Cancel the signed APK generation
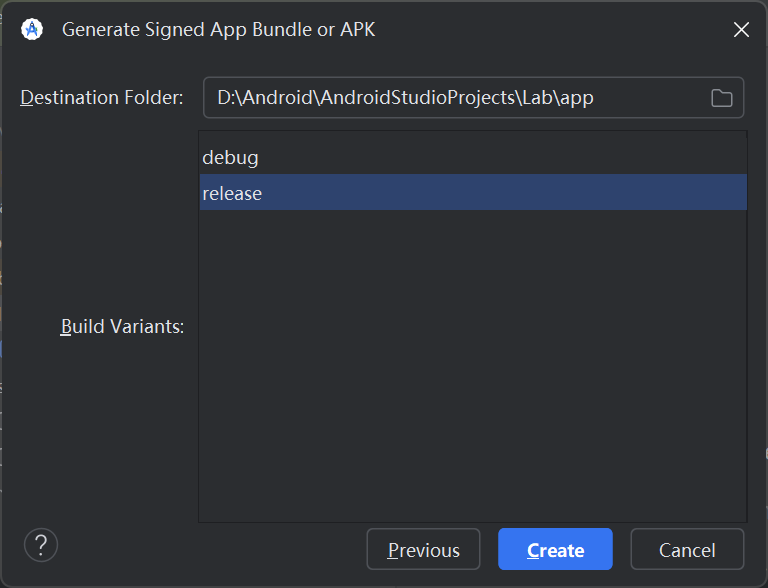The width and height of the screenshot is (768, 588). click(x=687, y=550)
